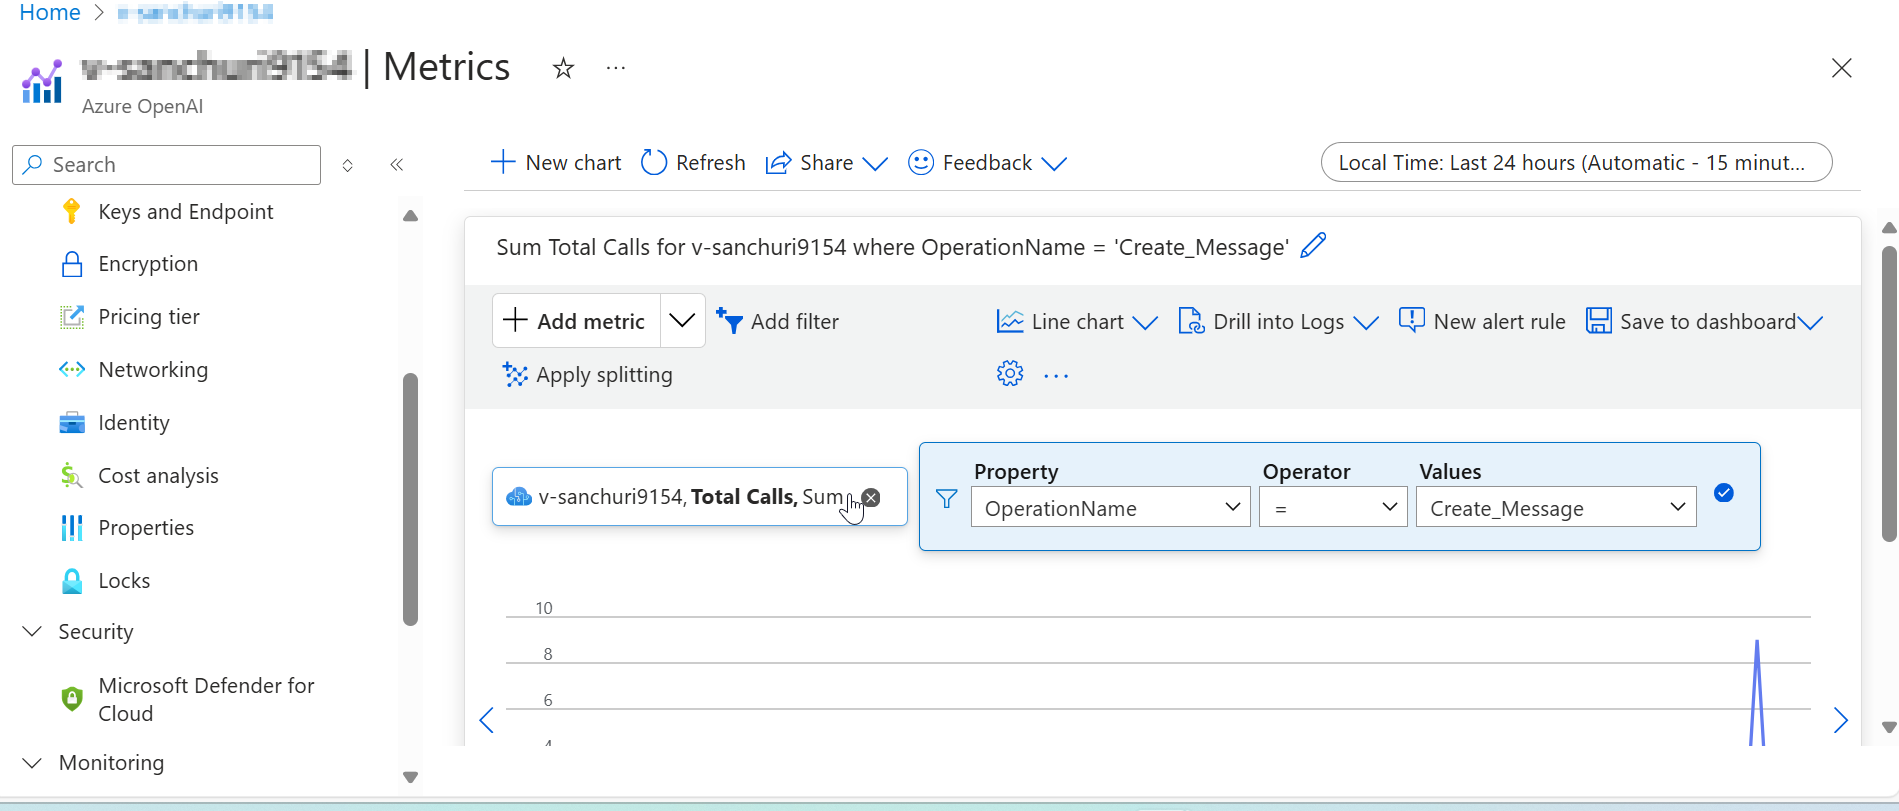Collapse the sidebar with double chevron
Viewport: 1899px width, 811px height.
pos(397,165)
